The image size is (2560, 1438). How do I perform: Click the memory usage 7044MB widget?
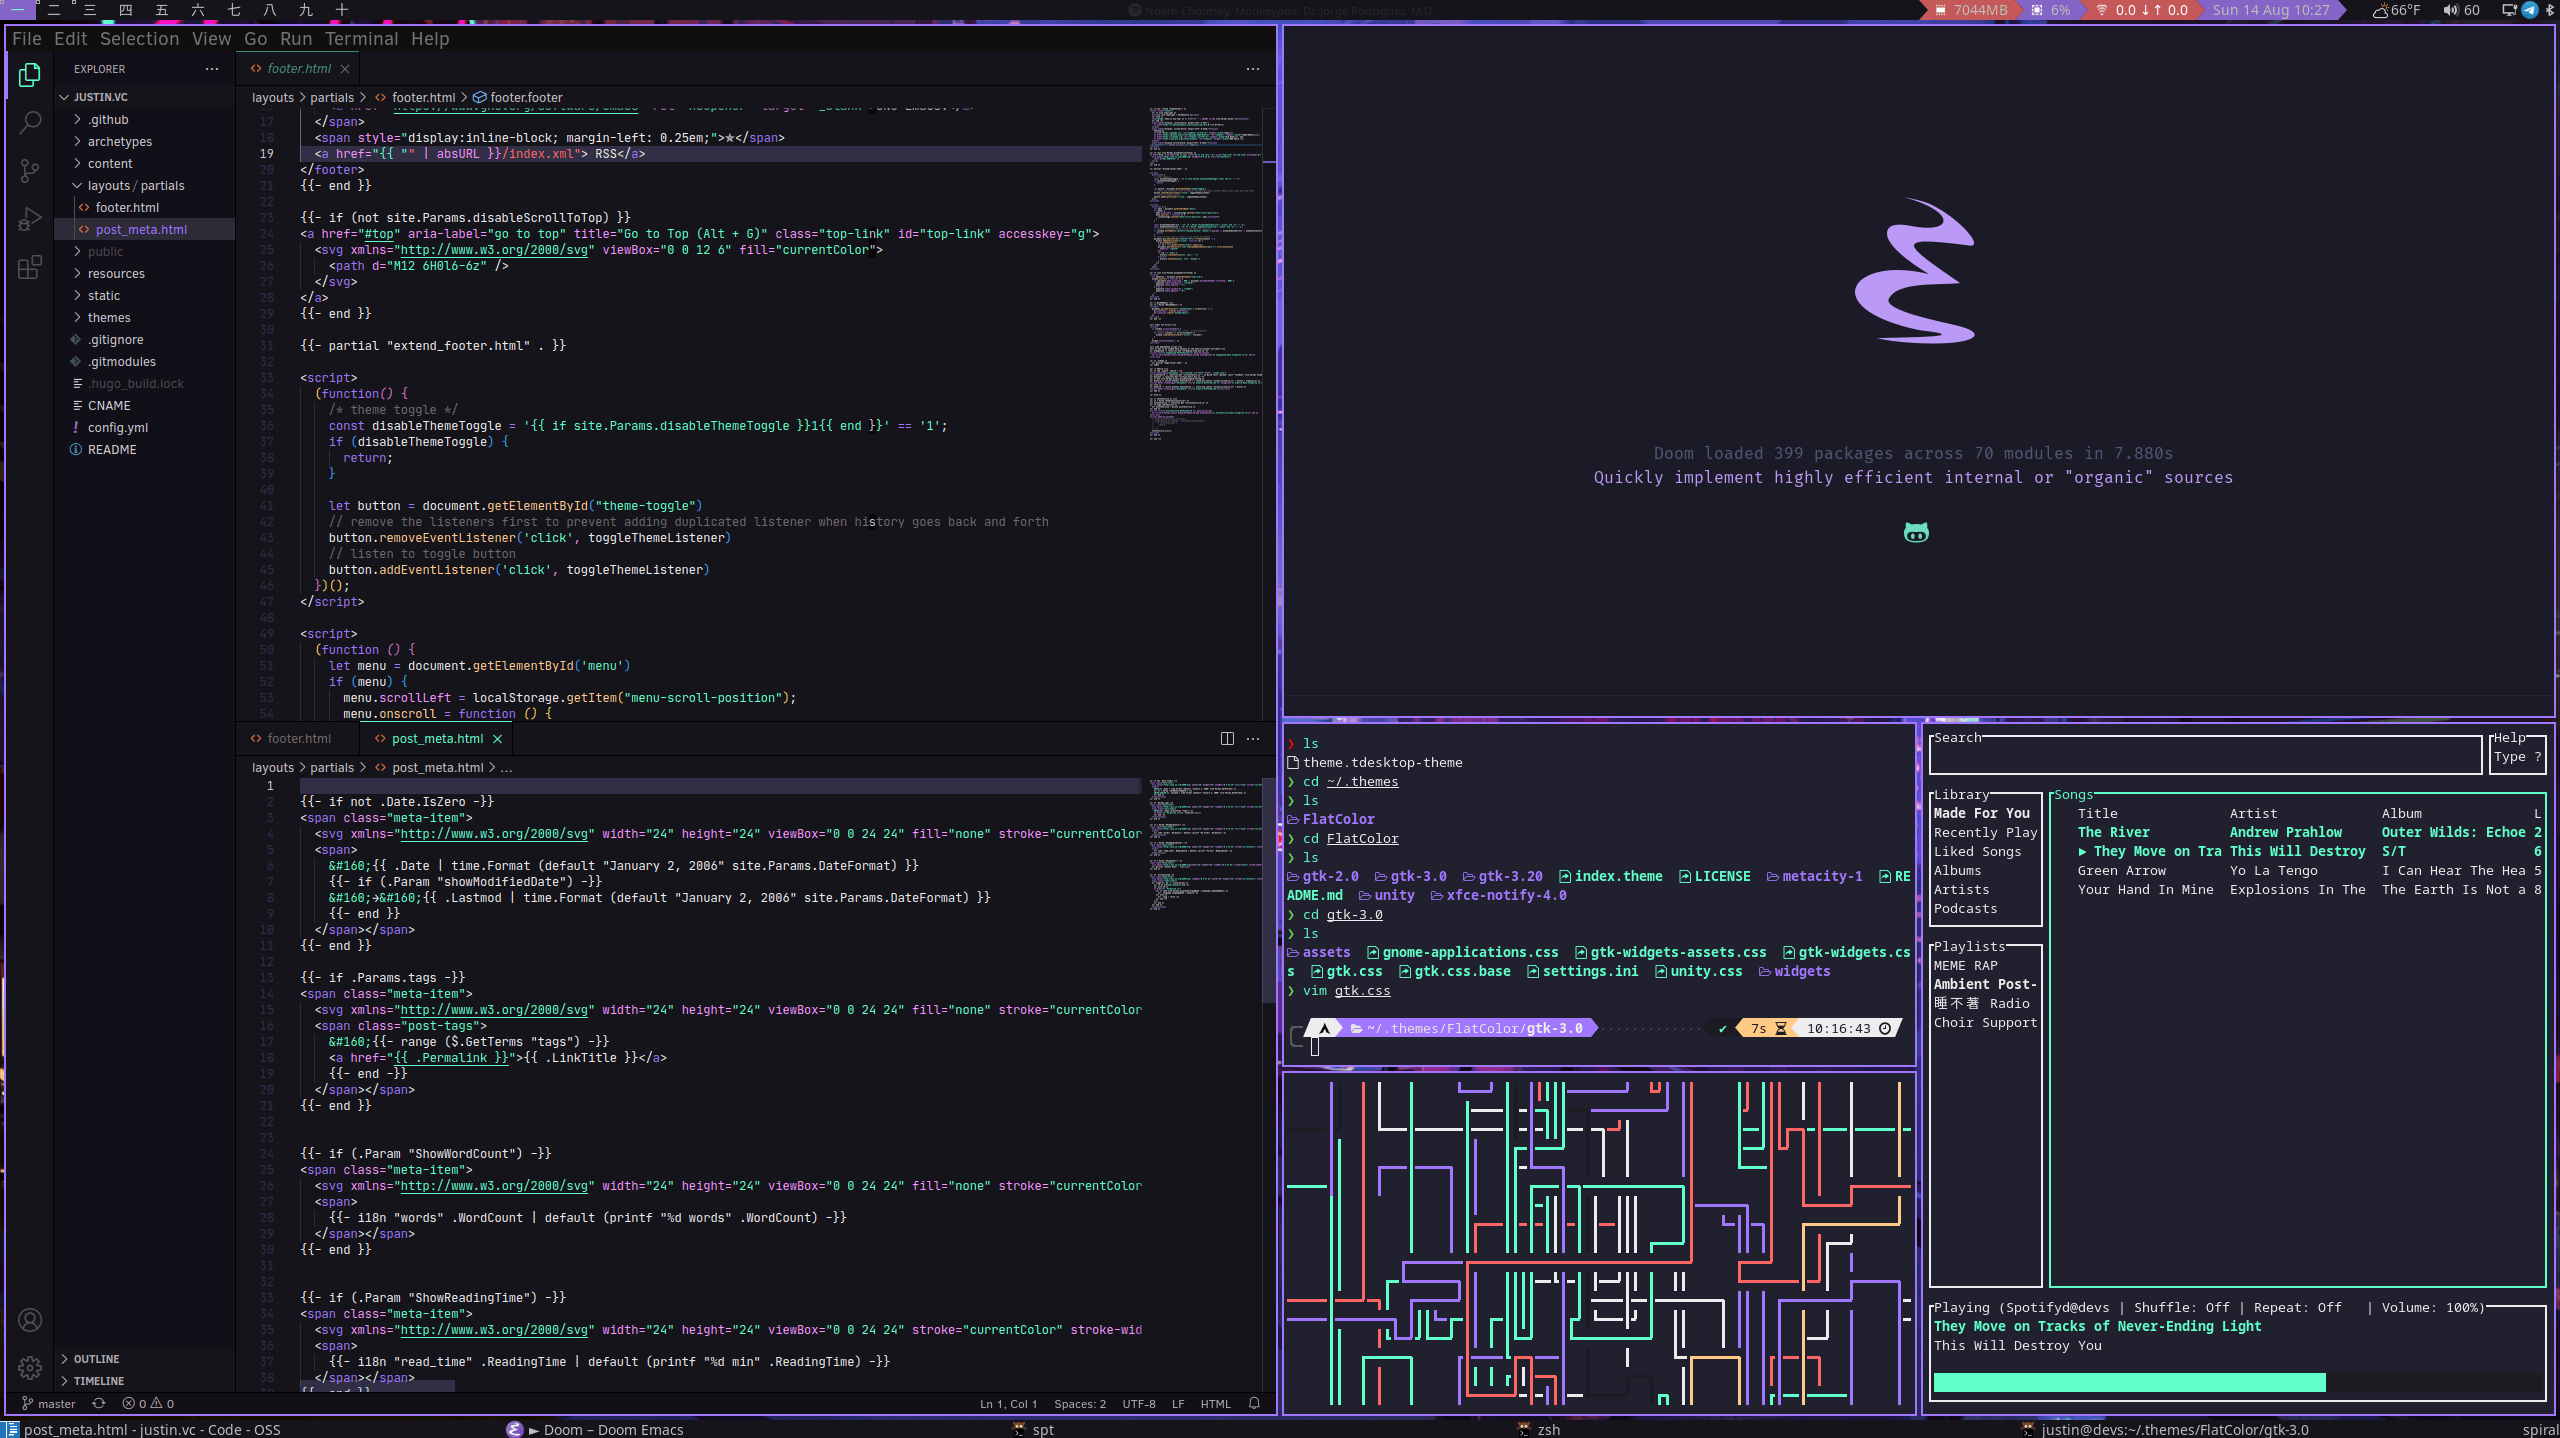[x=1971, y=10]
